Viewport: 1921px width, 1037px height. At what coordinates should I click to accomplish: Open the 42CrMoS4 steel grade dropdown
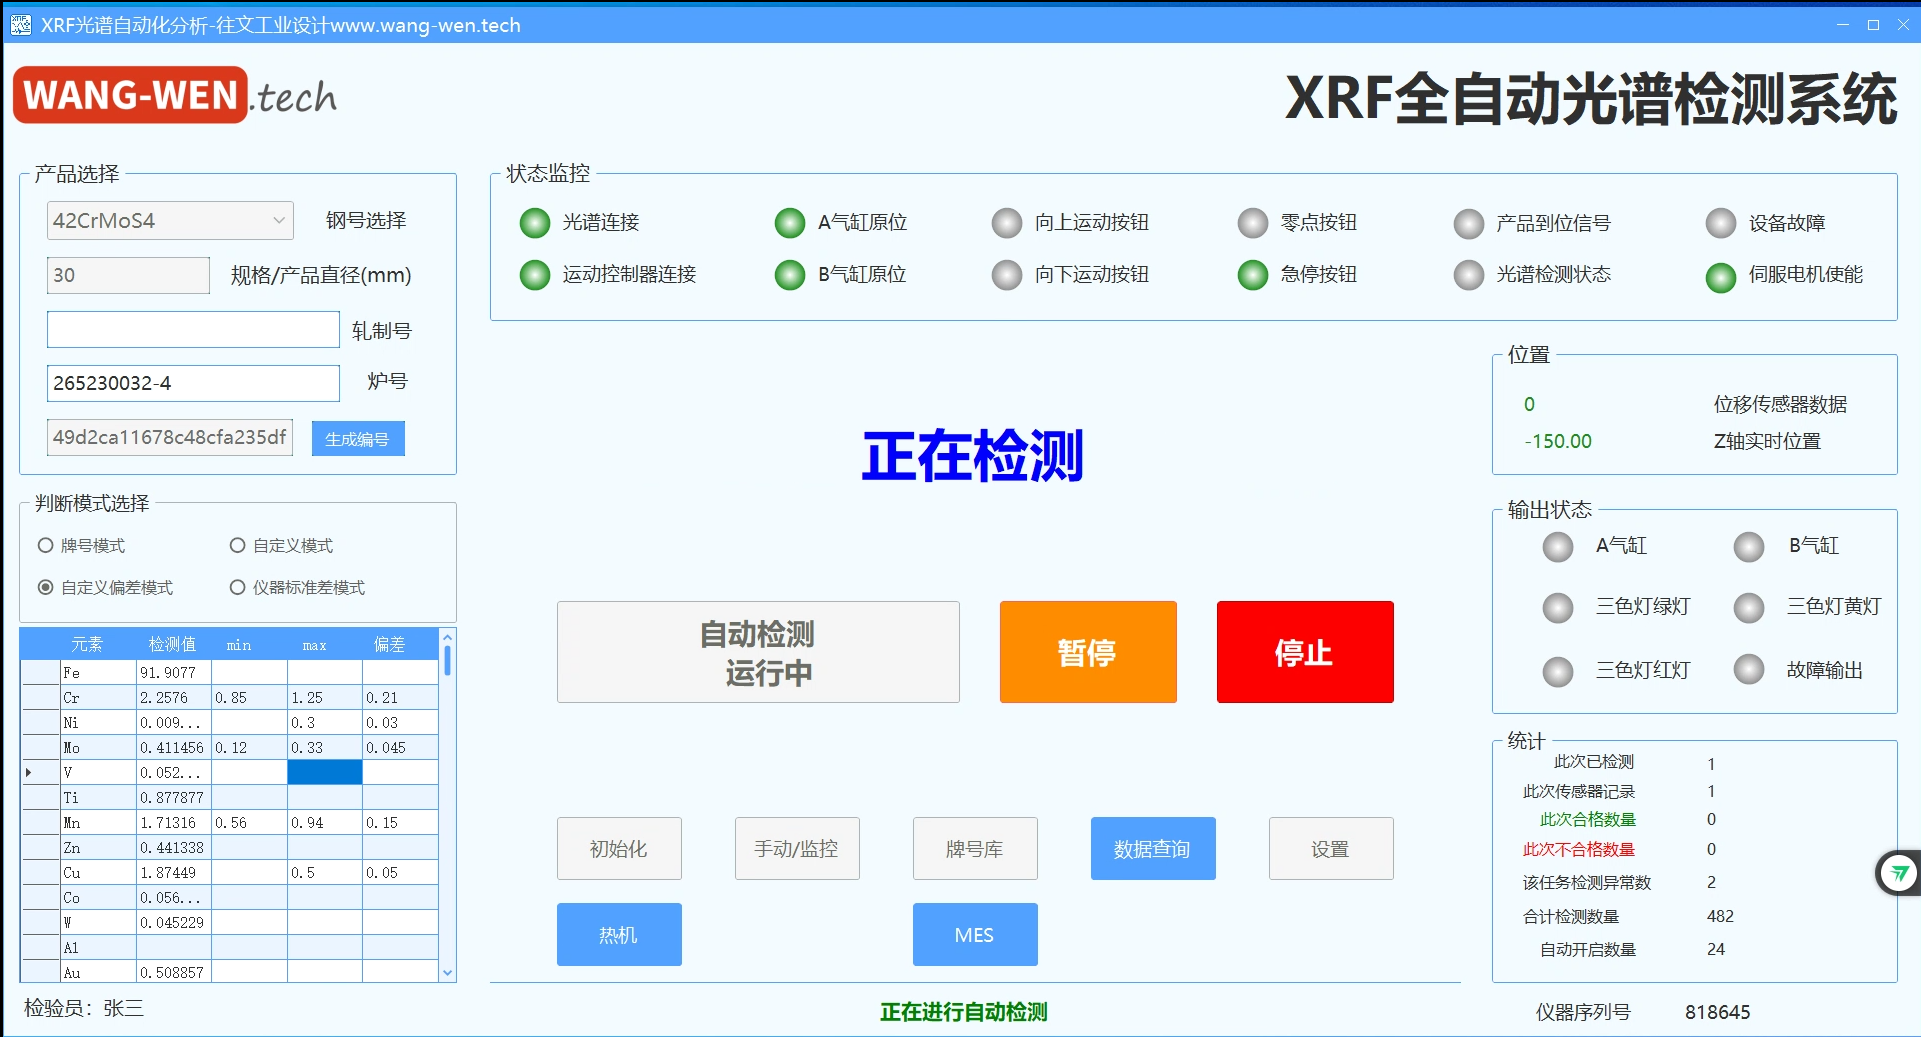coord(170,221)
